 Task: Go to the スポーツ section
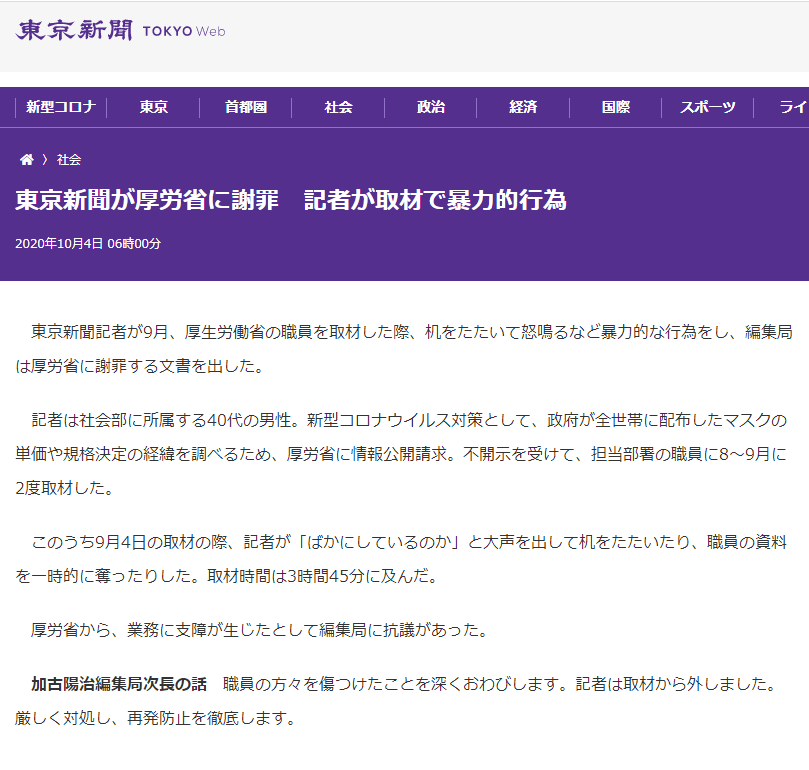[x=708, y=107]
